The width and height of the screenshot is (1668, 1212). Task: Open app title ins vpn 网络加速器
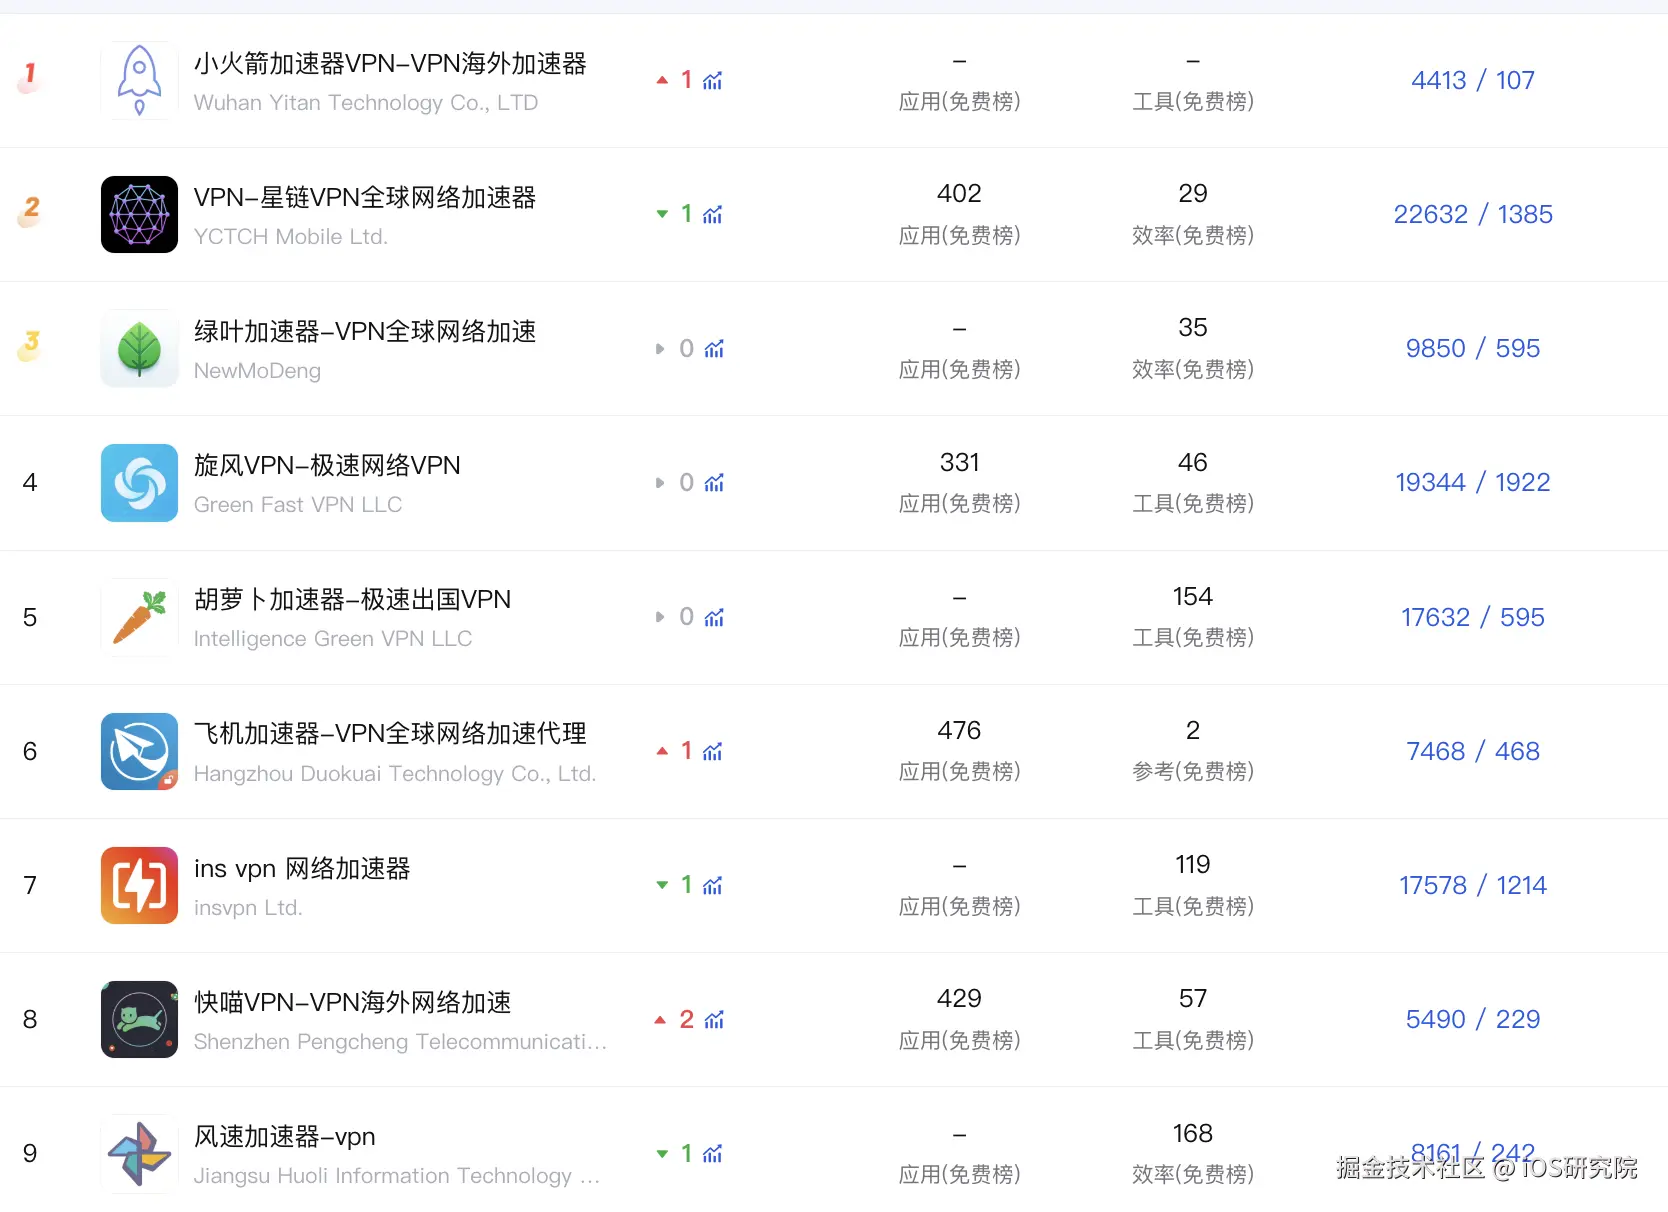pyautogui.click(x=302, y=868)
